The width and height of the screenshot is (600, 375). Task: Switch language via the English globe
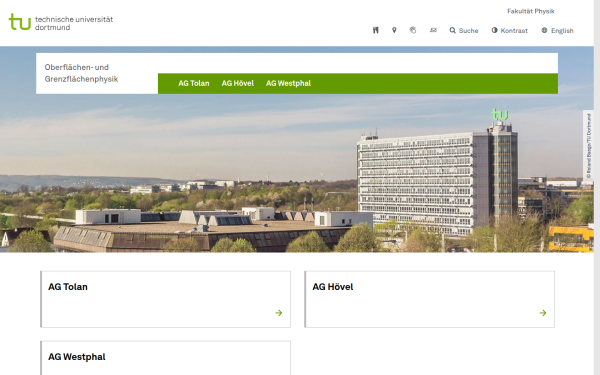(x=557, y=31)
